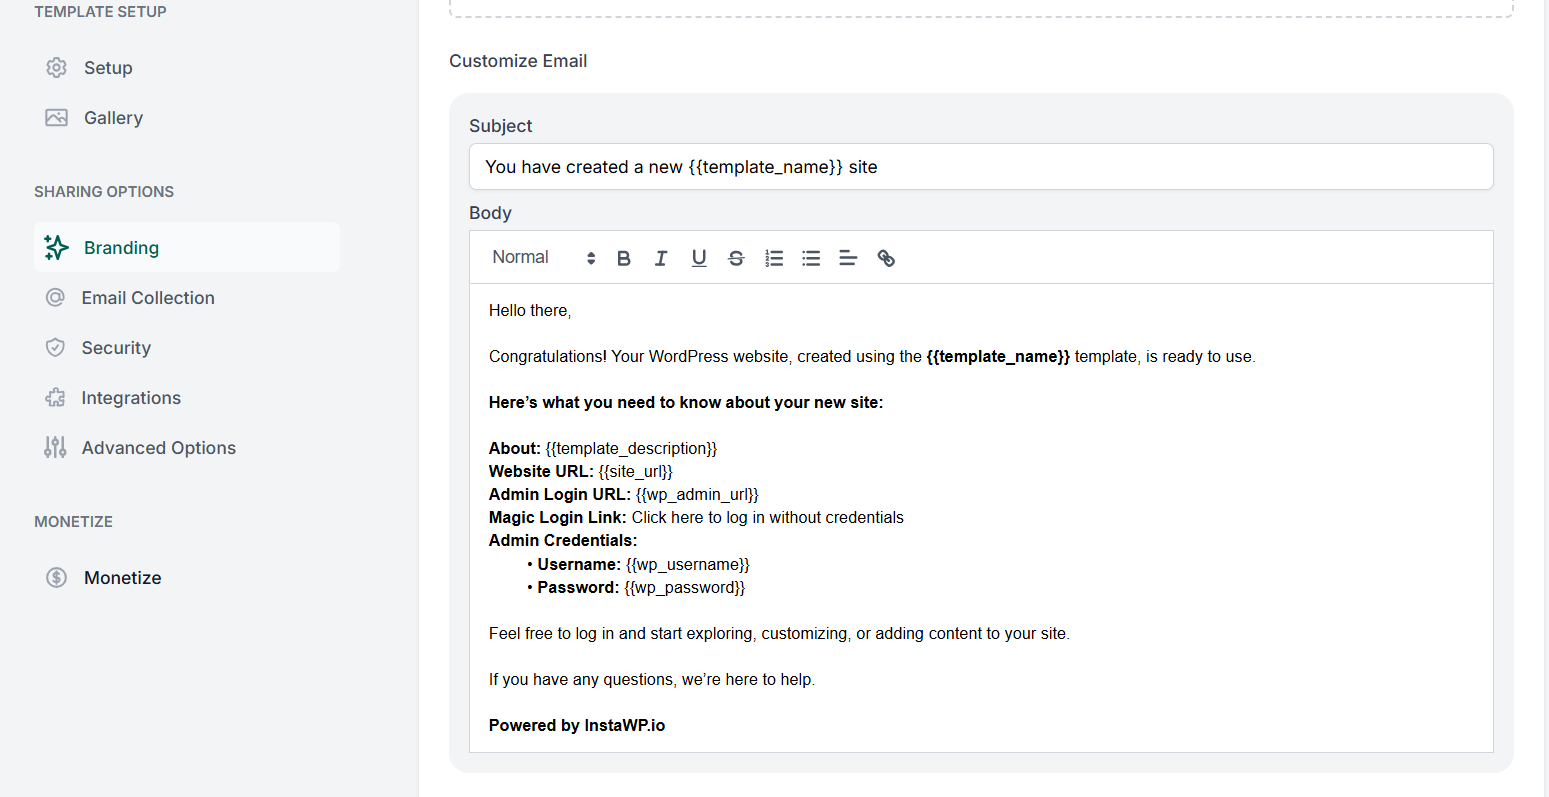Go to the Gallery page

(x=113, y=118)
